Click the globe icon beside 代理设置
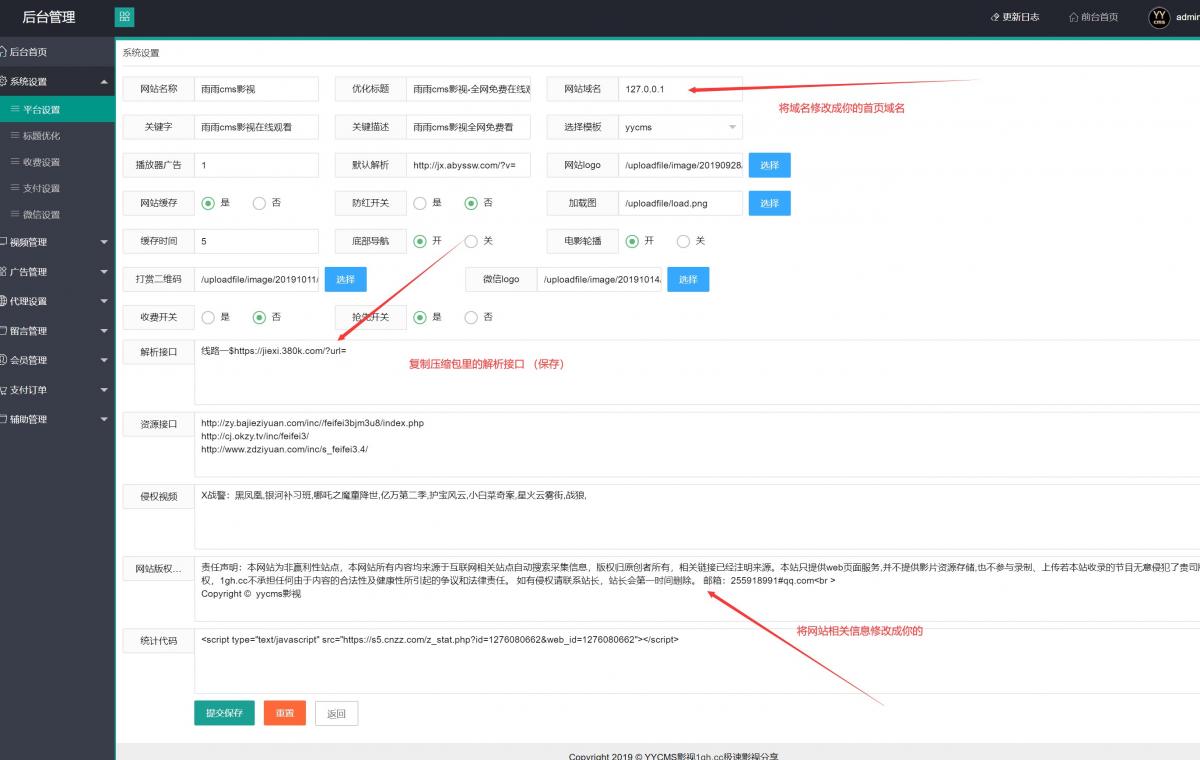 [x=3, y=301]
